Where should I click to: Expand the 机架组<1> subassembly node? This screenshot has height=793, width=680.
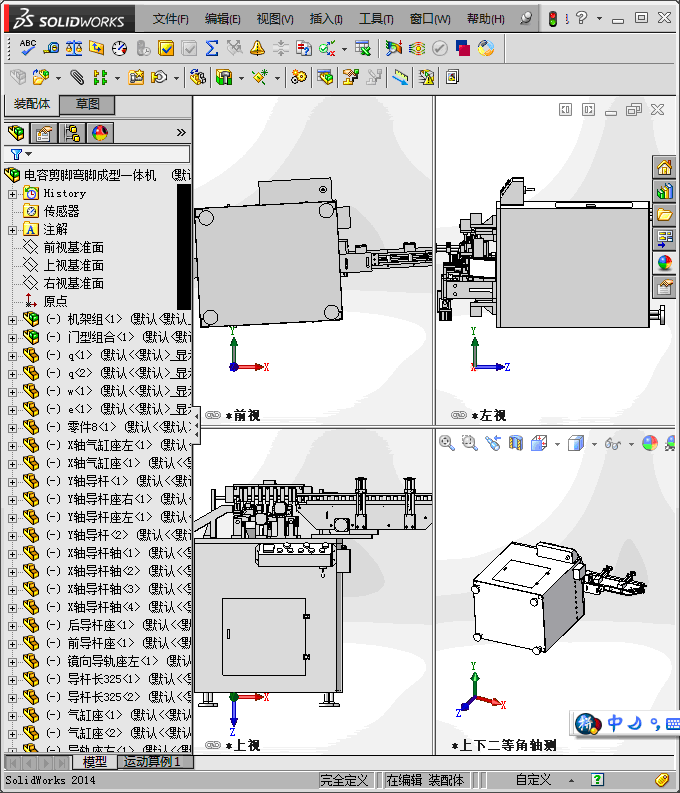(x=12, y=320)
